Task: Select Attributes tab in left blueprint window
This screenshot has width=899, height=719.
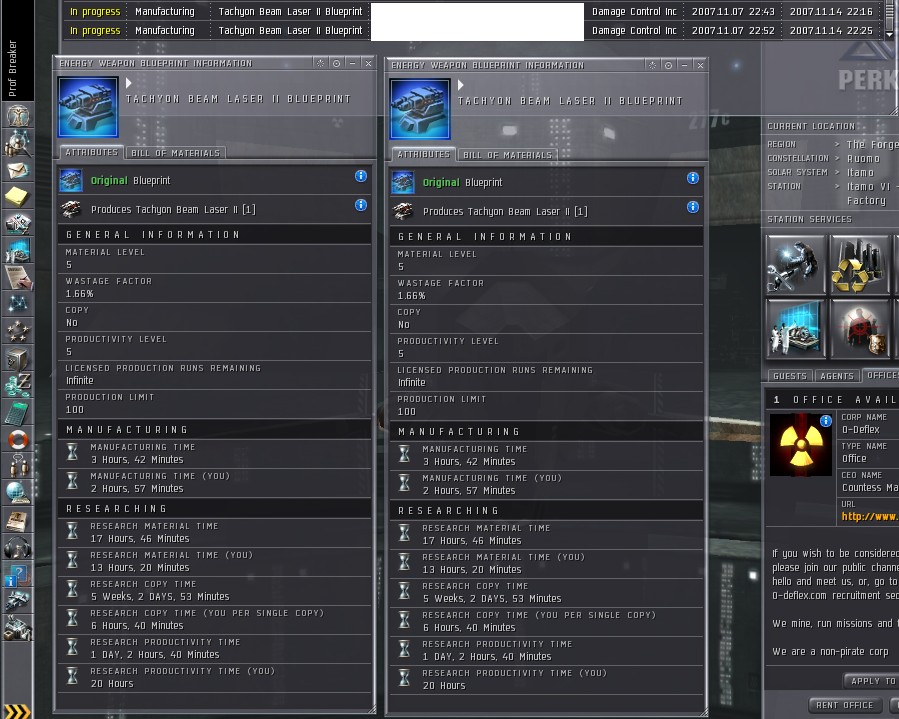Action: tap(92, 153)
